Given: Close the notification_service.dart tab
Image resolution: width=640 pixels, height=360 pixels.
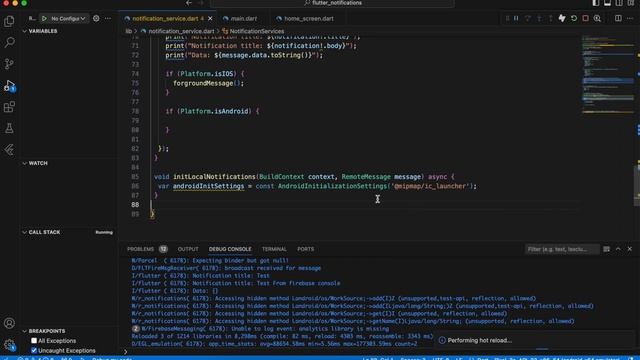Looking at the screenshot, I should (210, 18).
